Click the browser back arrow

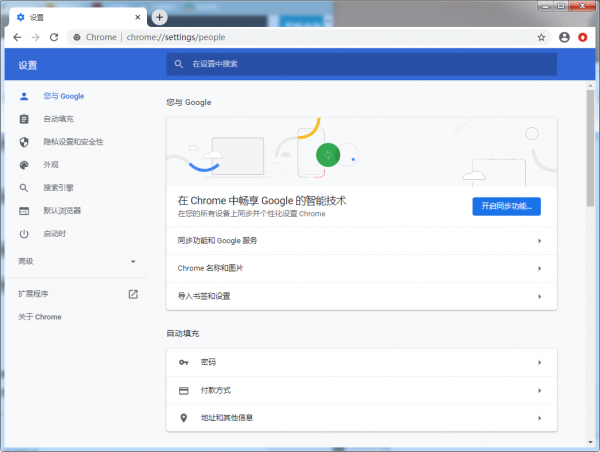(x=17, y=37)
